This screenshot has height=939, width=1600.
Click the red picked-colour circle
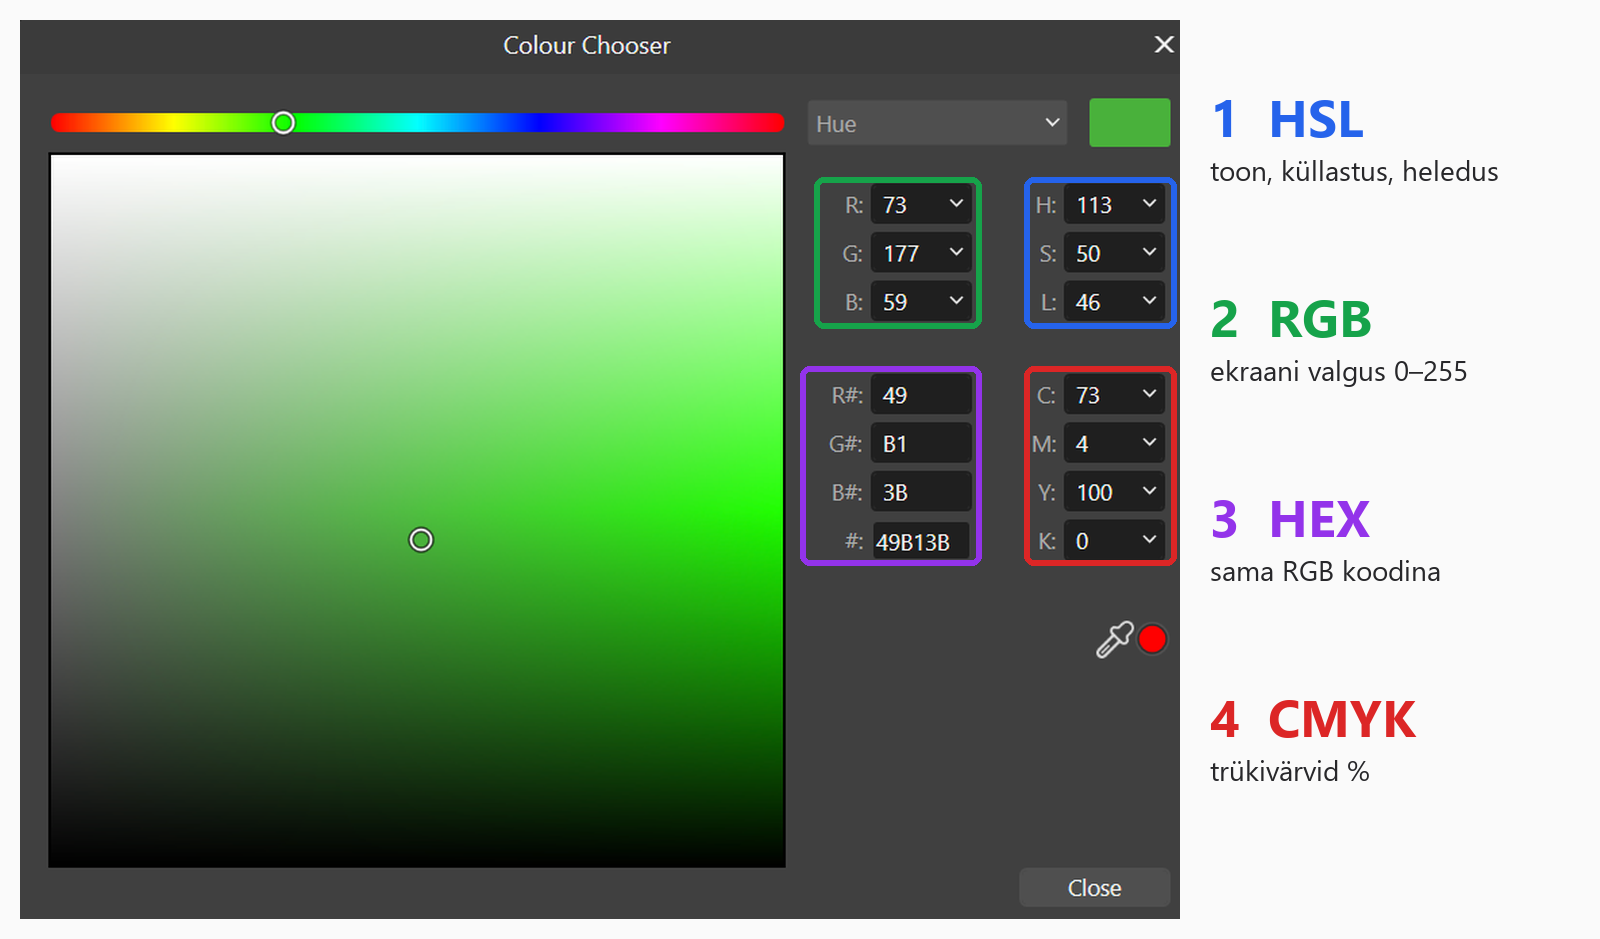coord(1152,639)
